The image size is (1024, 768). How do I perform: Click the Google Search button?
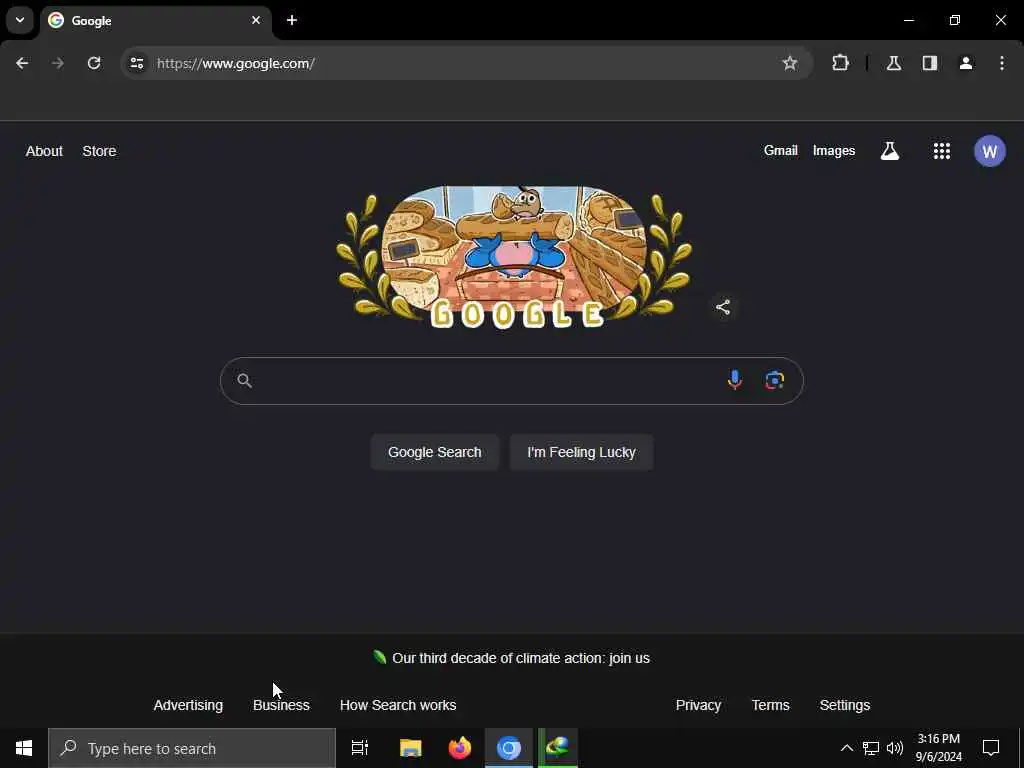435,452
